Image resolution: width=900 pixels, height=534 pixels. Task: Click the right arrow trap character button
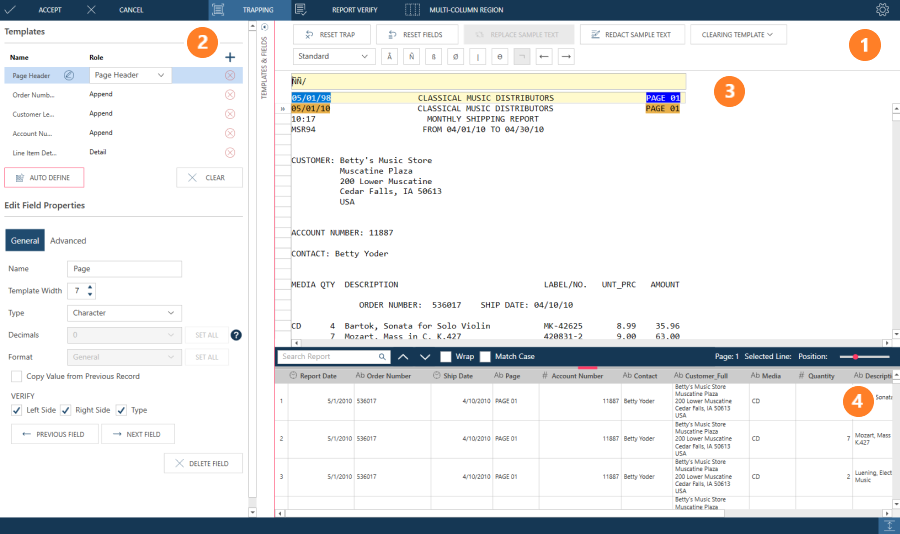click(566, 56)
